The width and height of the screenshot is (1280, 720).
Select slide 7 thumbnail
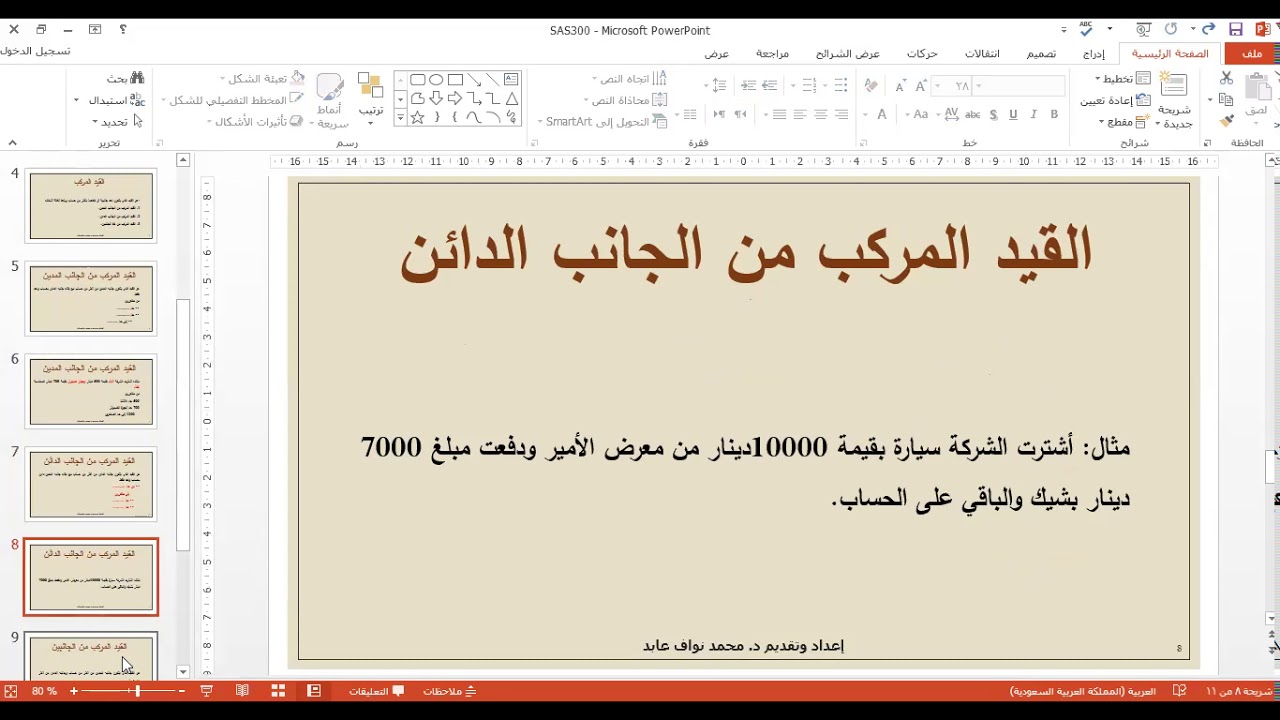click(91, 485)
